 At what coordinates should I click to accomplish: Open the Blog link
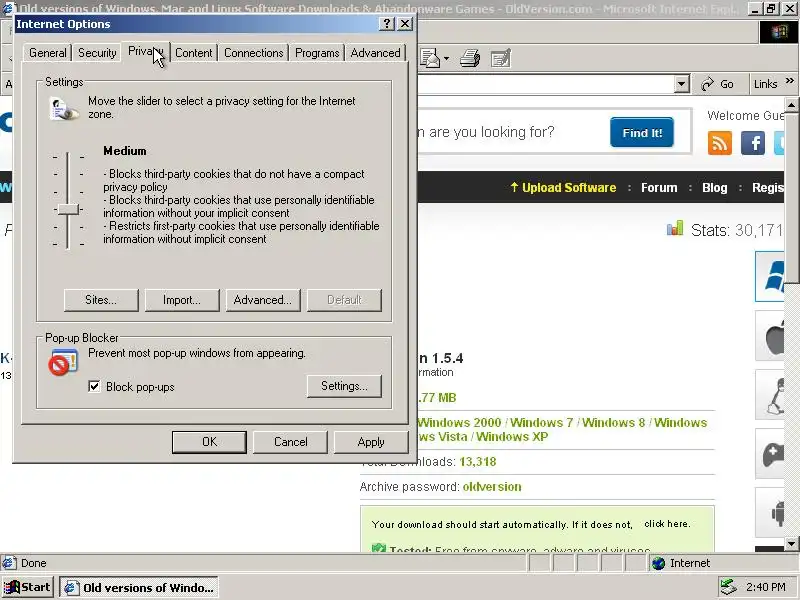pyautogui.click(x=715, y=188)
